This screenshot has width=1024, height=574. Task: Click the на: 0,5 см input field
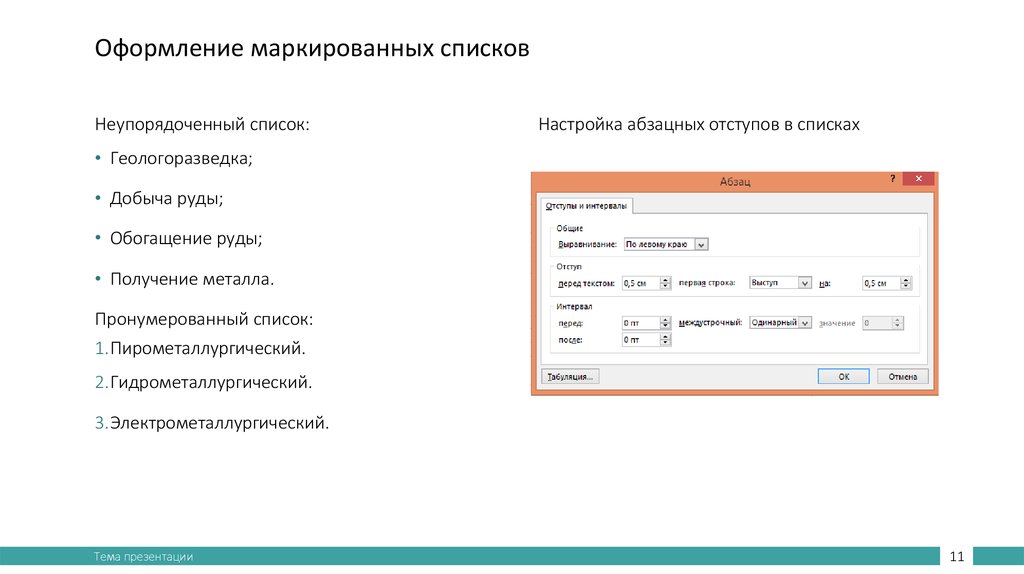(x=881, y=283)
